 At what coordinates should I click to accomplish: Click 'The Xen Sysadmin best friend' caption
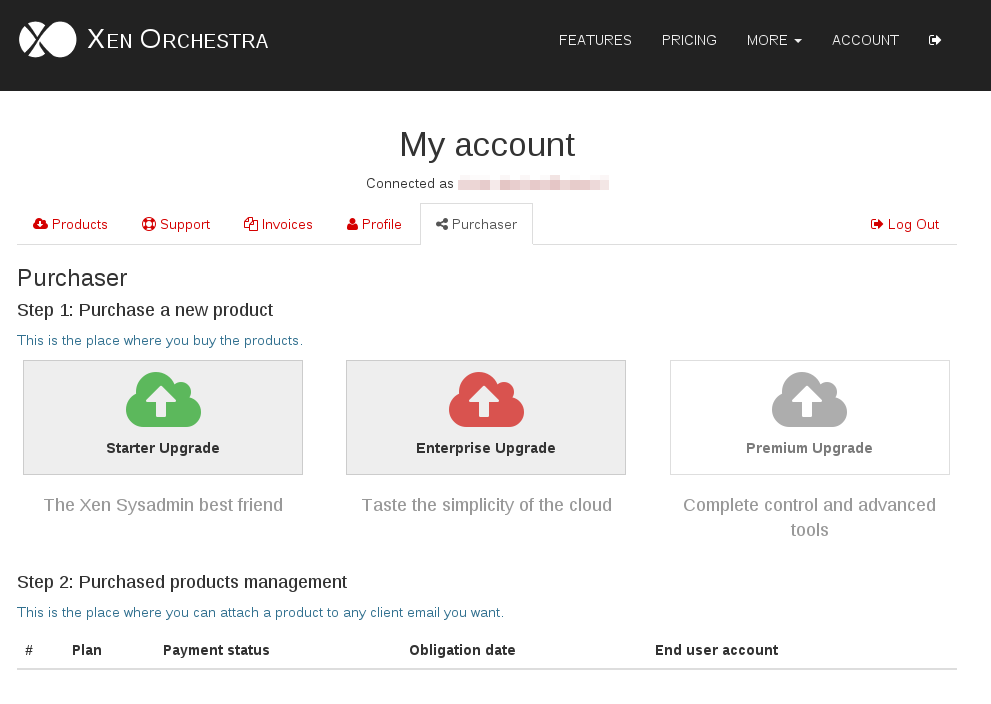[x=163, y=505]
